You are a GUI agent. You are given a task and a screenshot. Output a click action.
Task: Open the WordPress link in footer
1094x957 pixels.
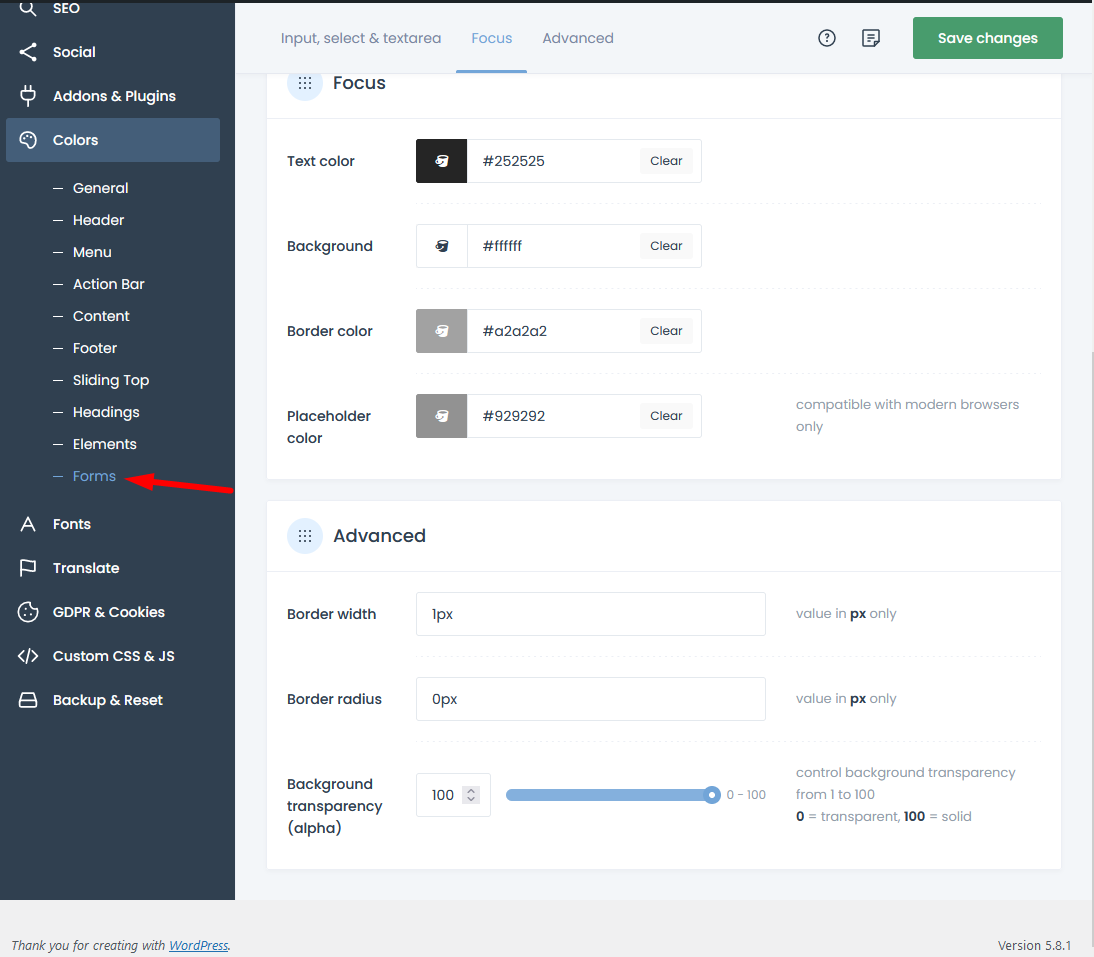pyautogui.click(x=198, y=945)
